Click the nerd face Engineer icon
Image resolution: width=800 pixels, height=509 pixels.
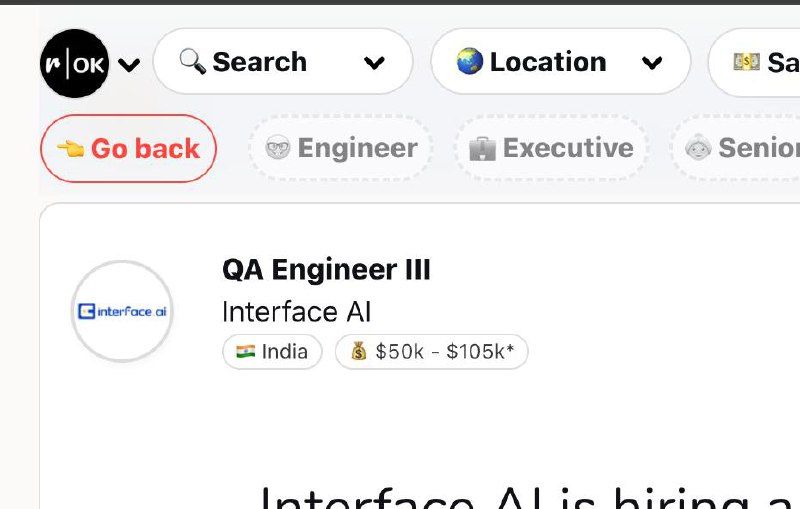[x=277, y=149]
